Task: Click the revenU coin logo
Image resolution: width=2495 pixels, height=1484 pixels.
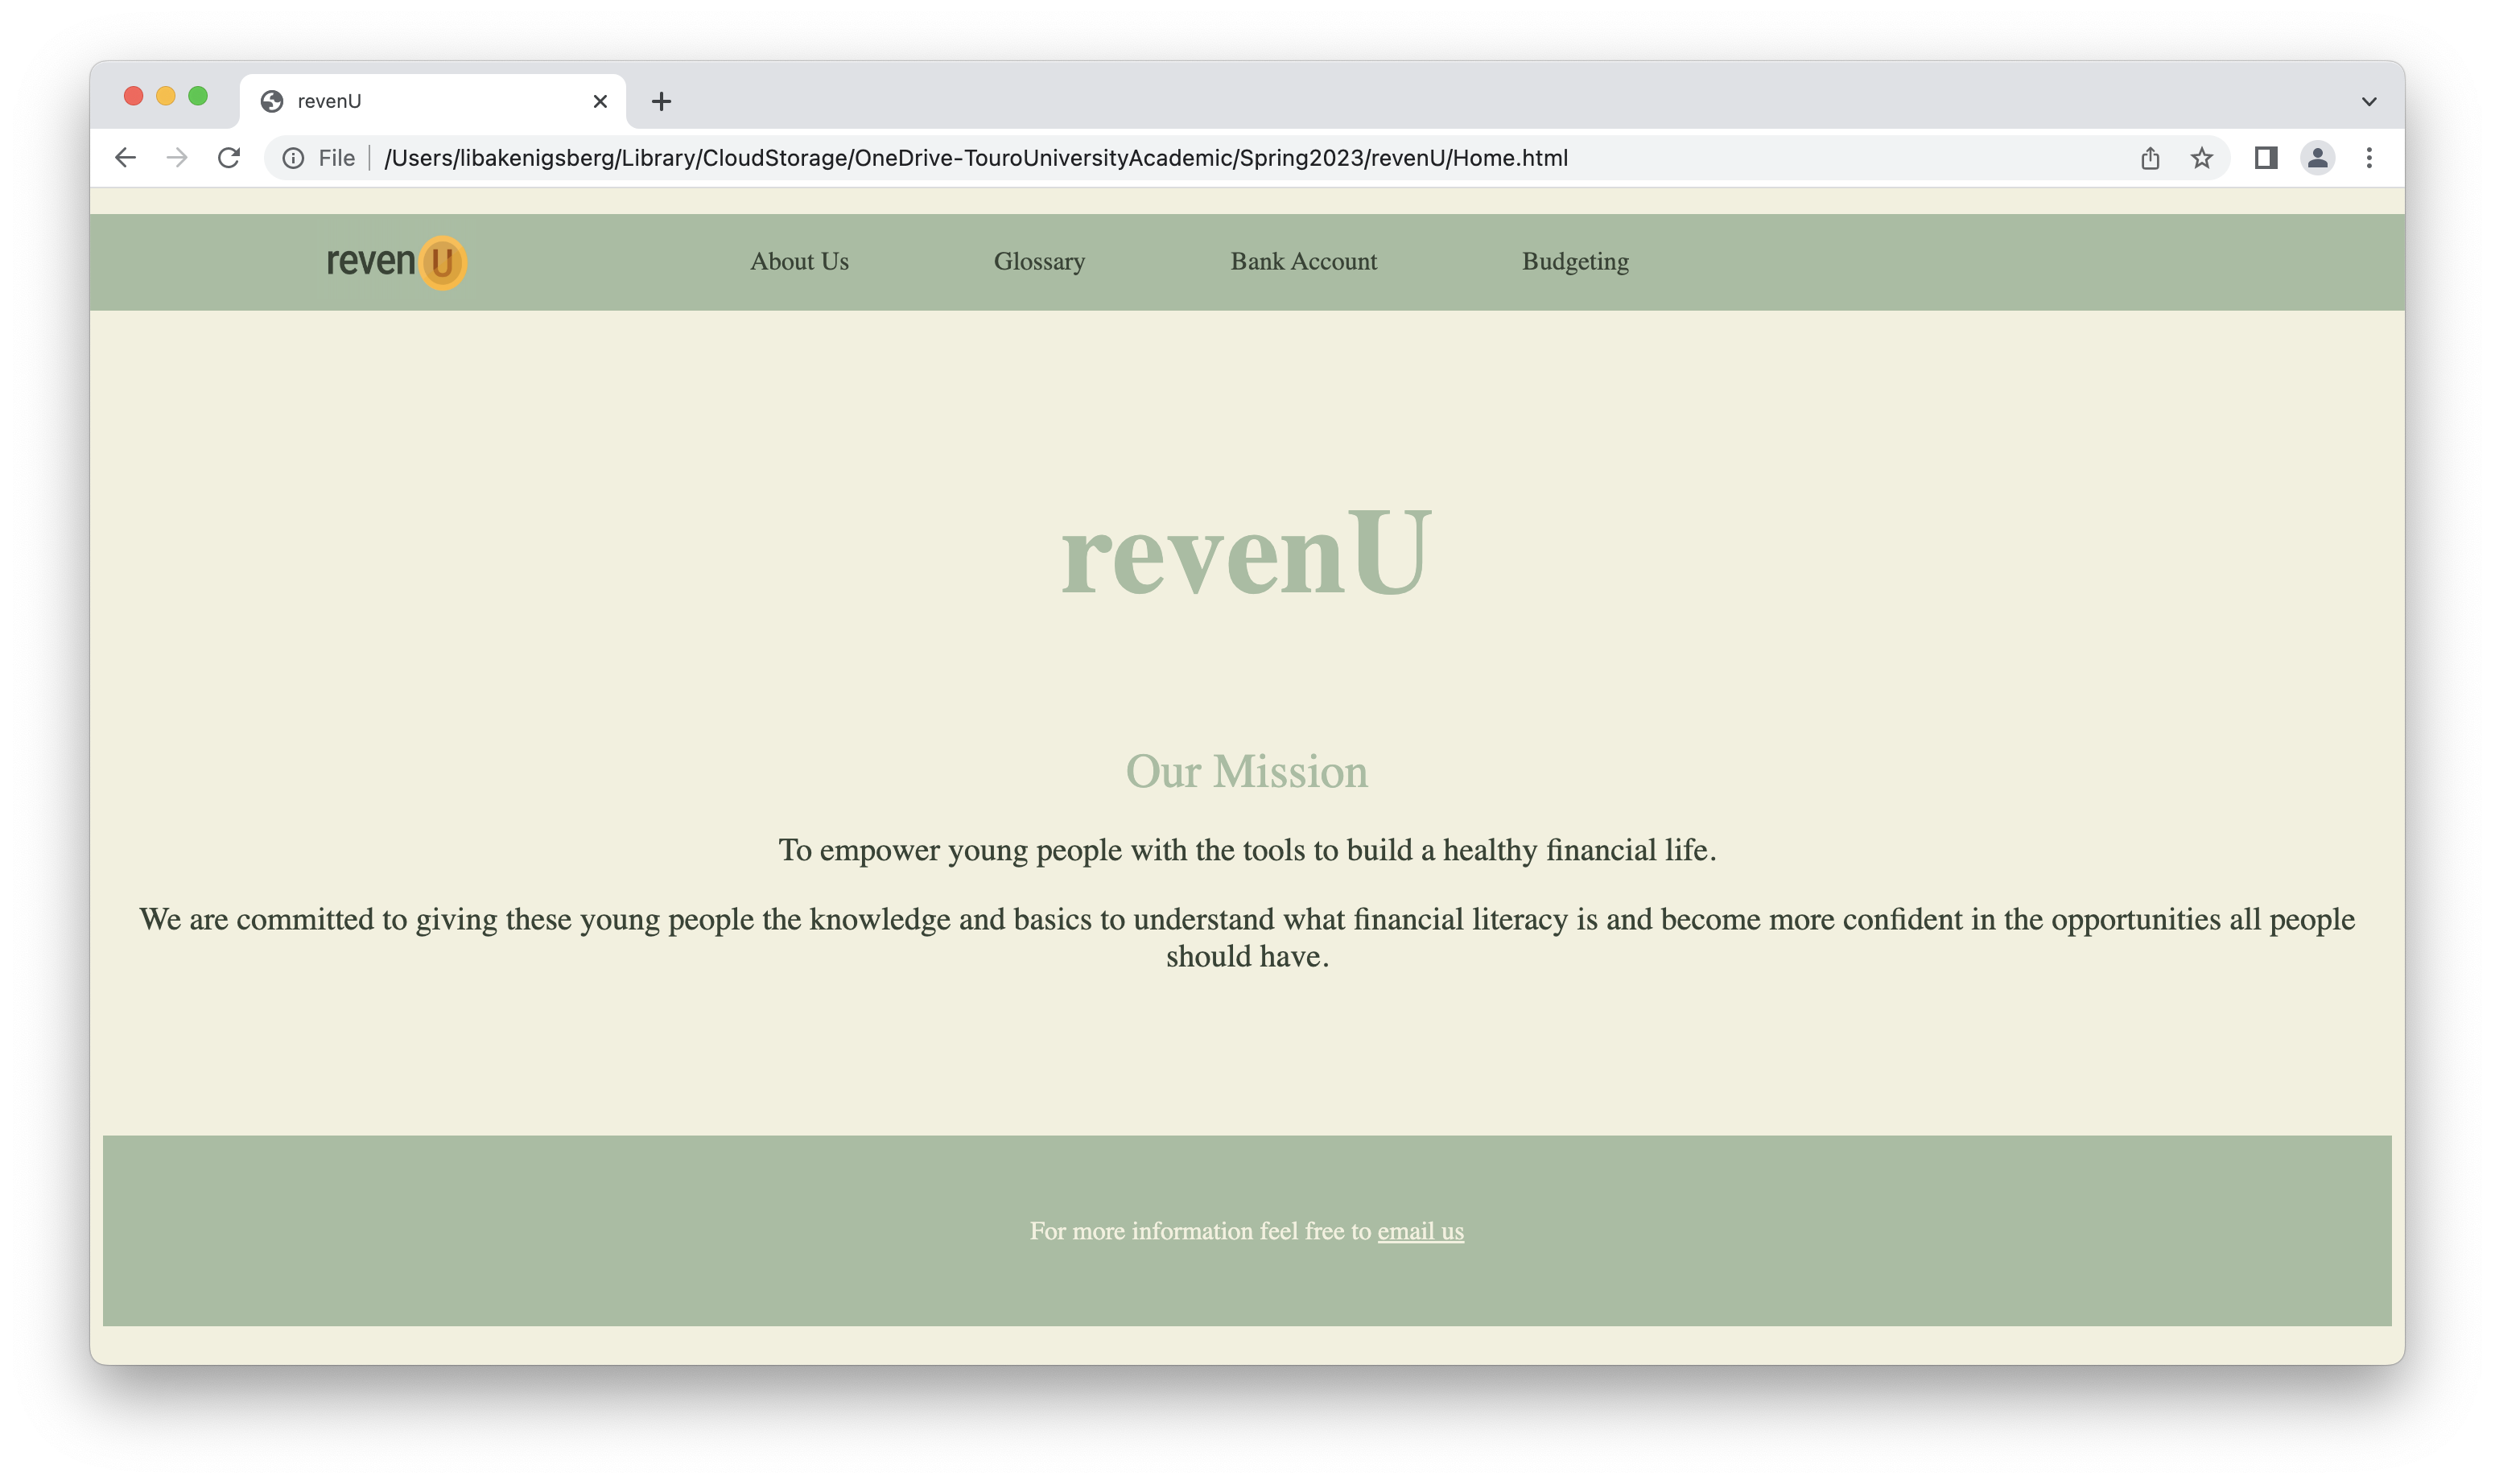Action: point(397,262)
